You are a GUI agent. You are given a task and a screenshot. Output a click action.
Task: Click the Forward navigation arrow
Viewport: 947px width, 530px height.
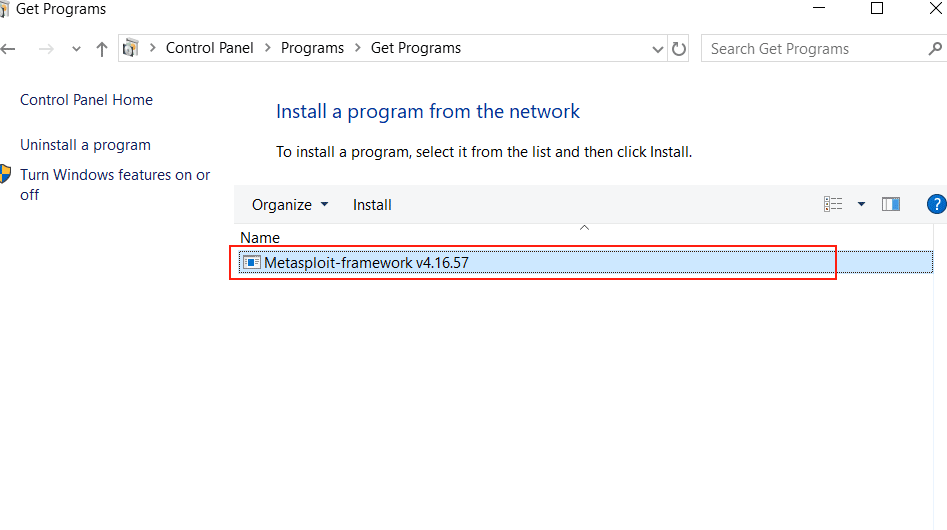coord(45,49)
